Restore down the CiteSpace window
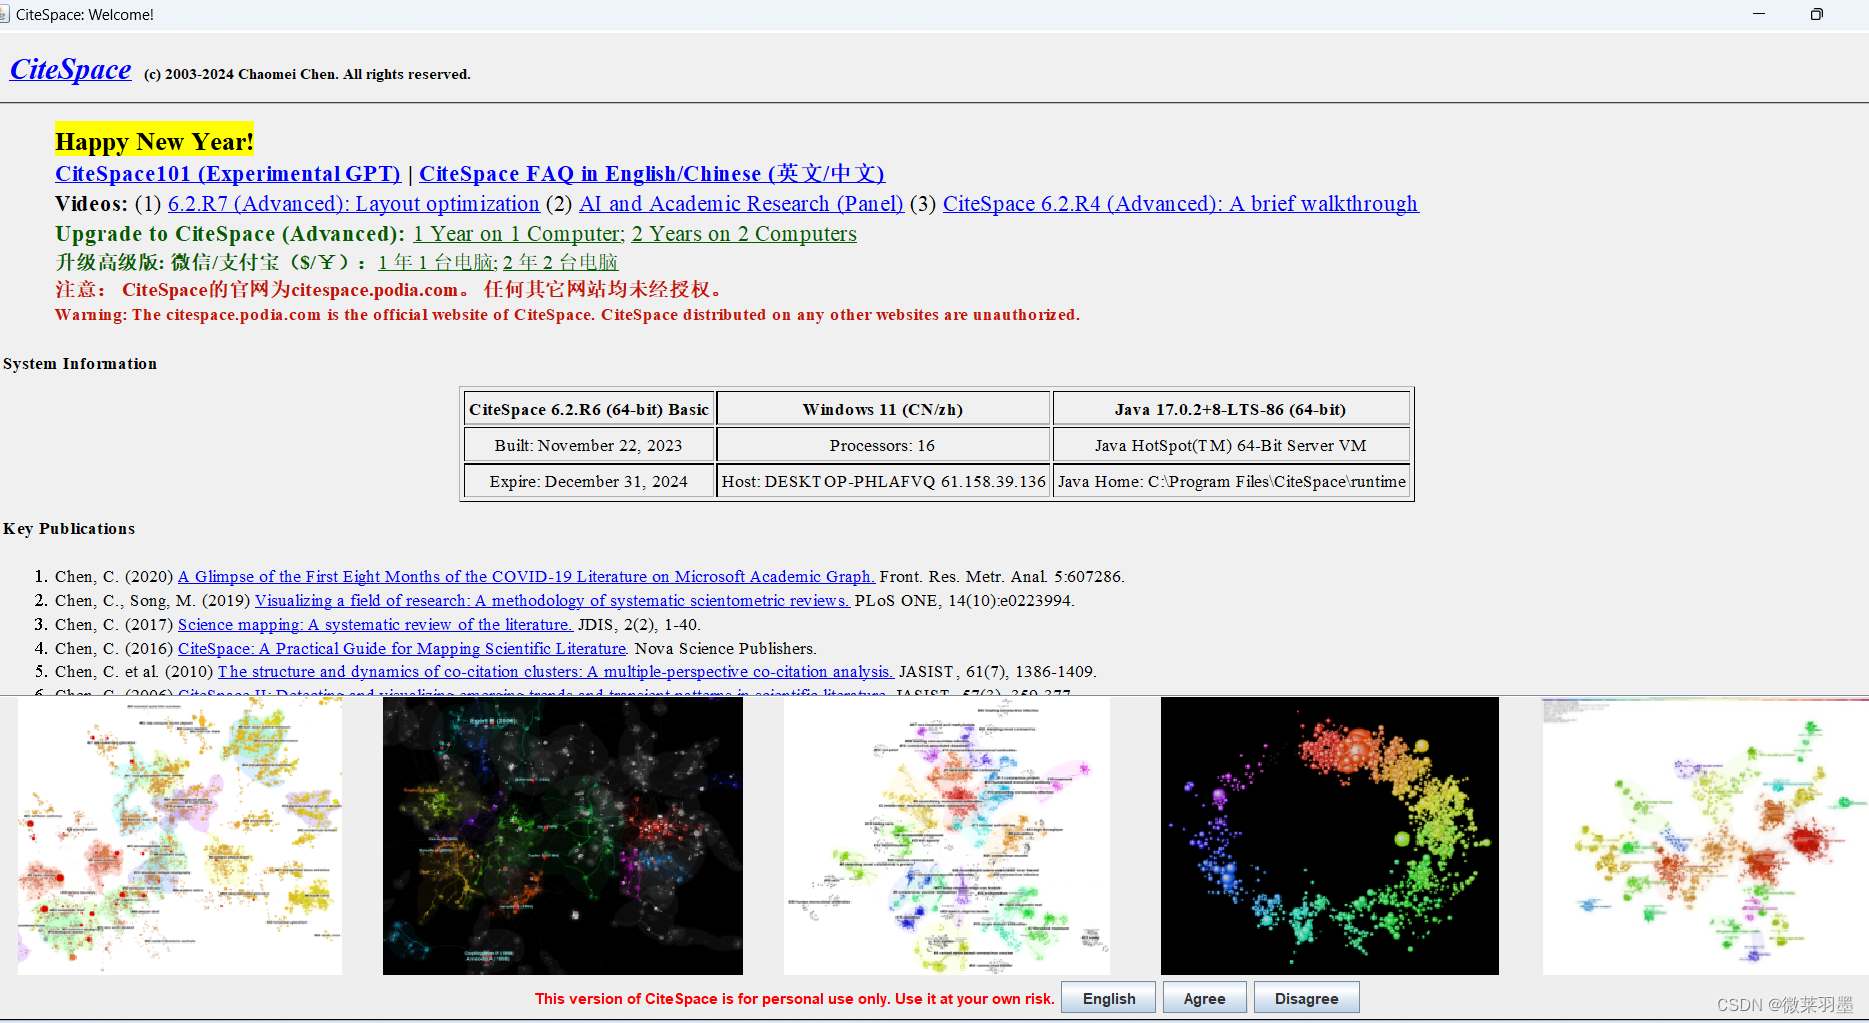This screenshot has width=1869, height=1023. pyautogui.click(x=1817, y=14)
